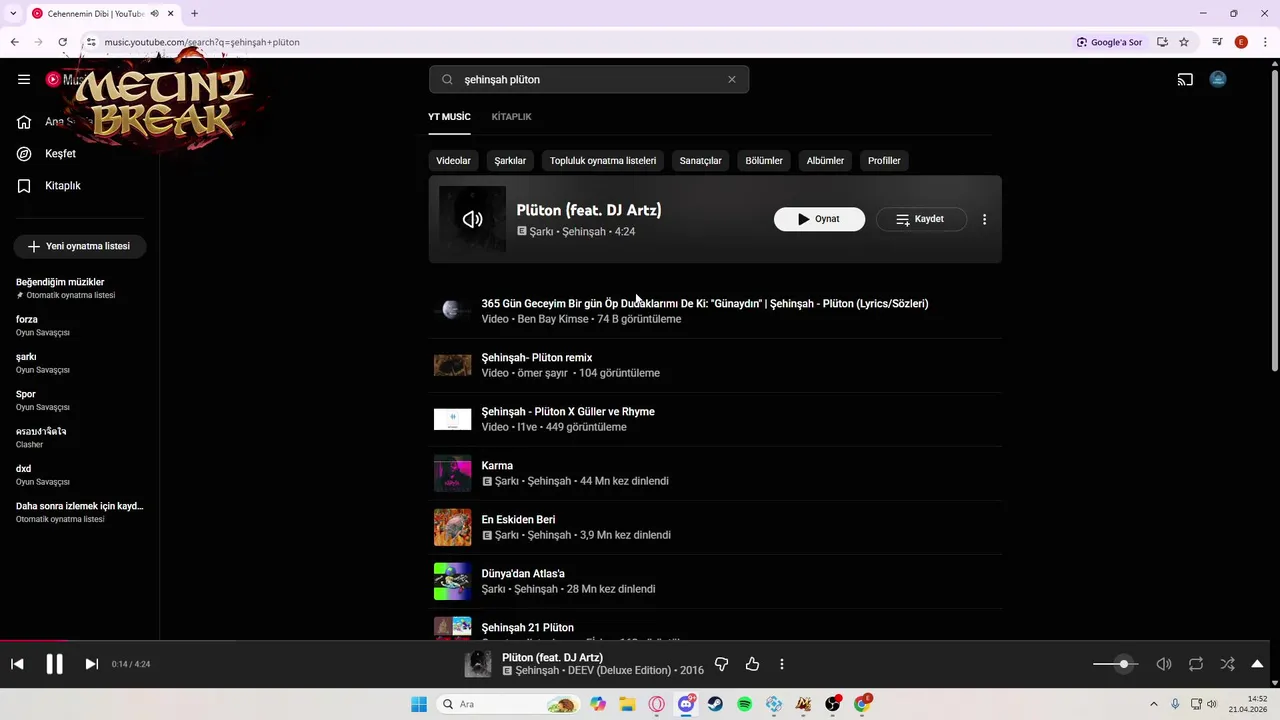
Task: Click the Plüton top result thumbnail
Action: point(472,219)
